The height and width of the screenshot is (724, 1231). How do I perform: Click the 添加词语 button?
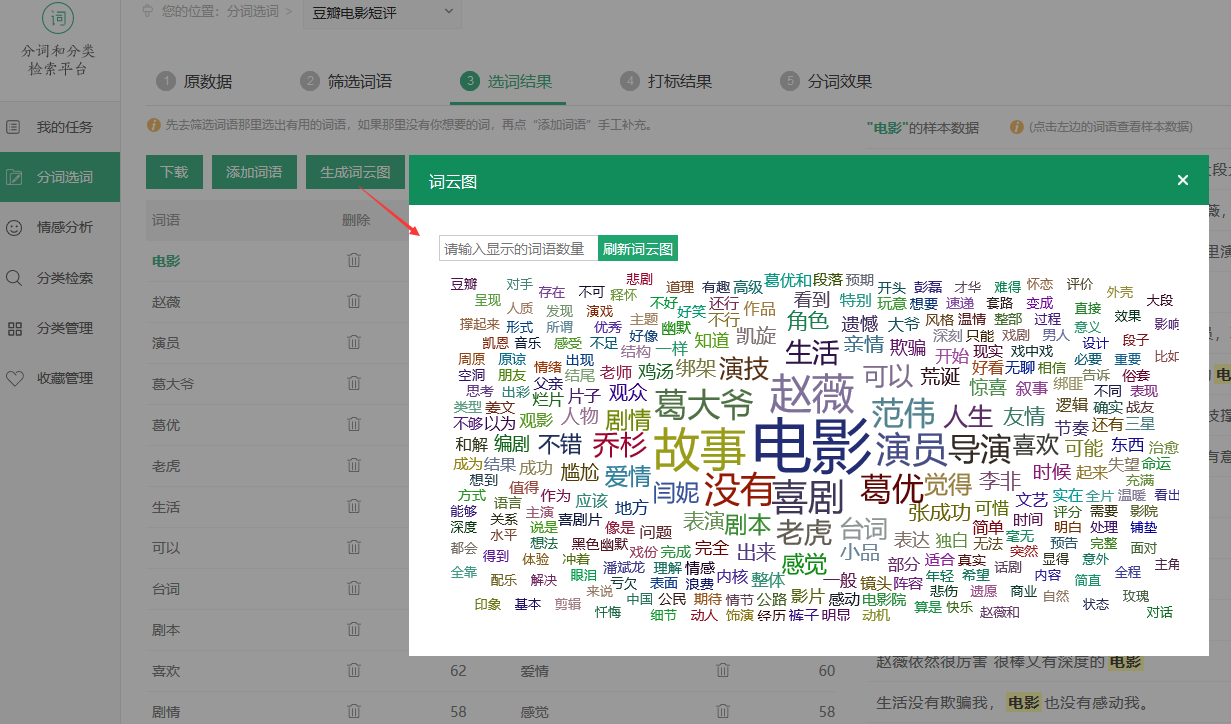coord(254,172)
